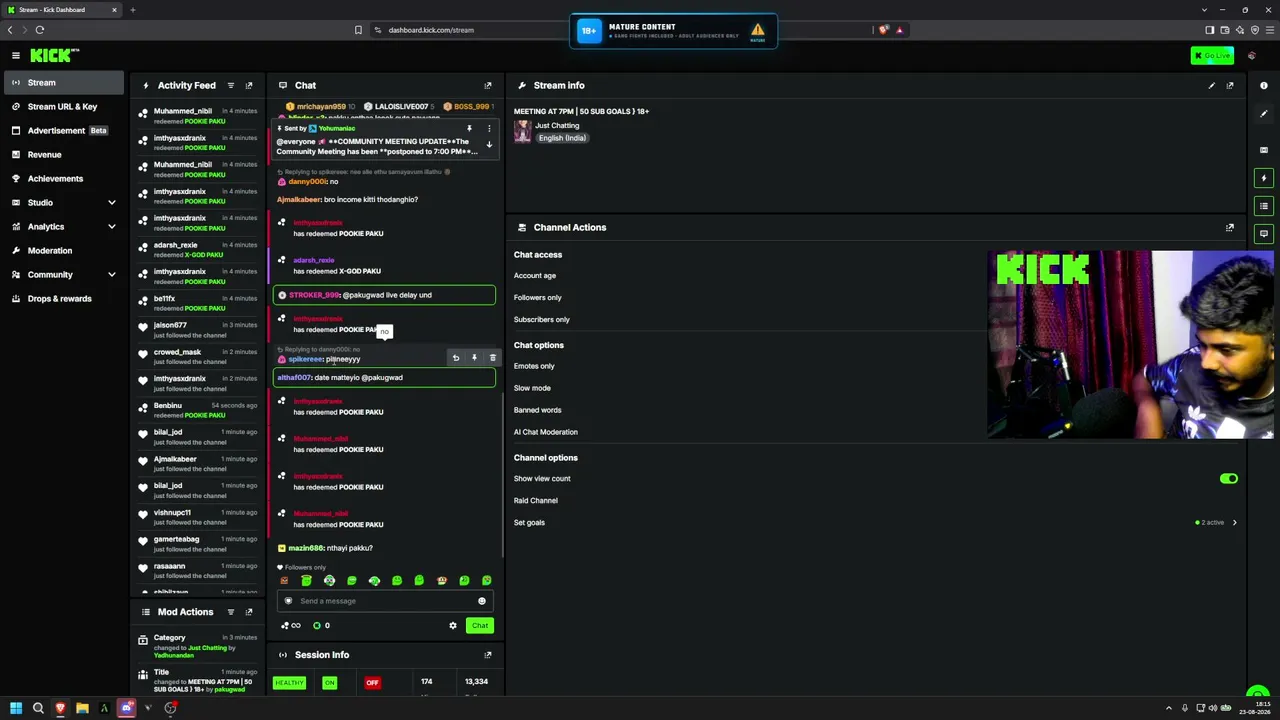This screenshot has height=720, width=1280.
Task: Toggle Chat panel in right sidebar
Action: pos(1264,234)
